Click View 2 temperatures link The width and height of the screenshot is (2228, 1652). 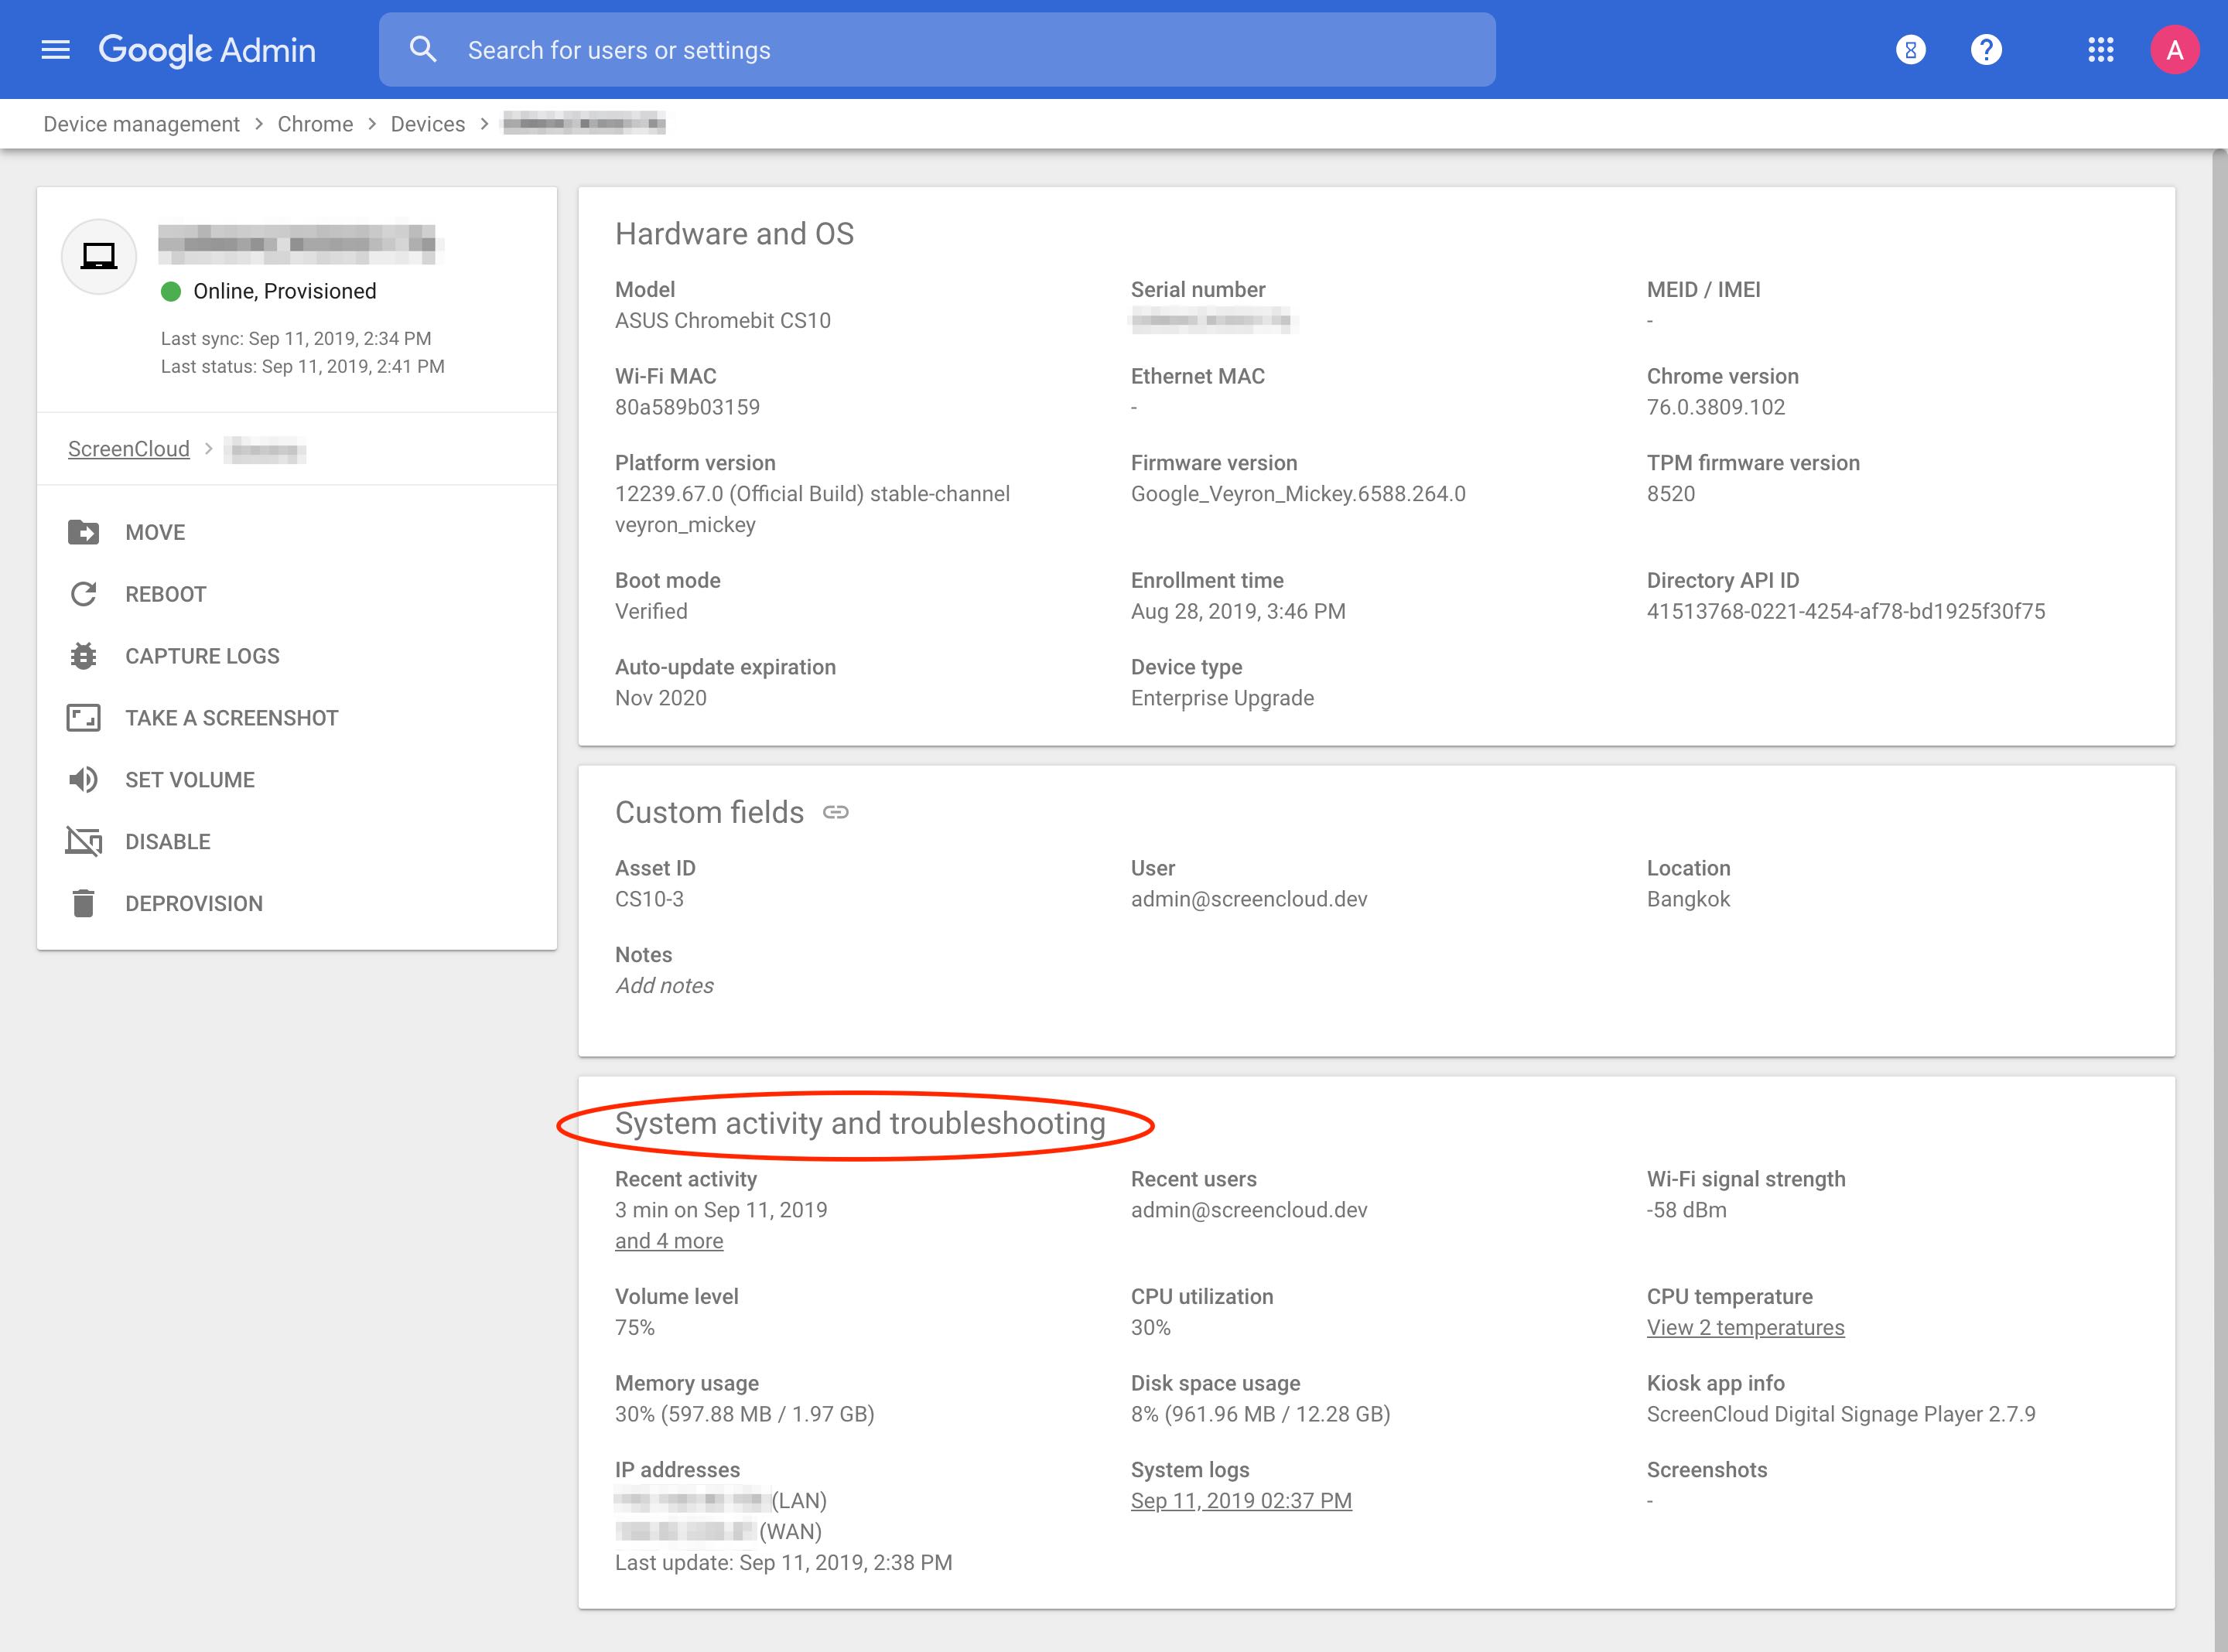point(1745,1327)
